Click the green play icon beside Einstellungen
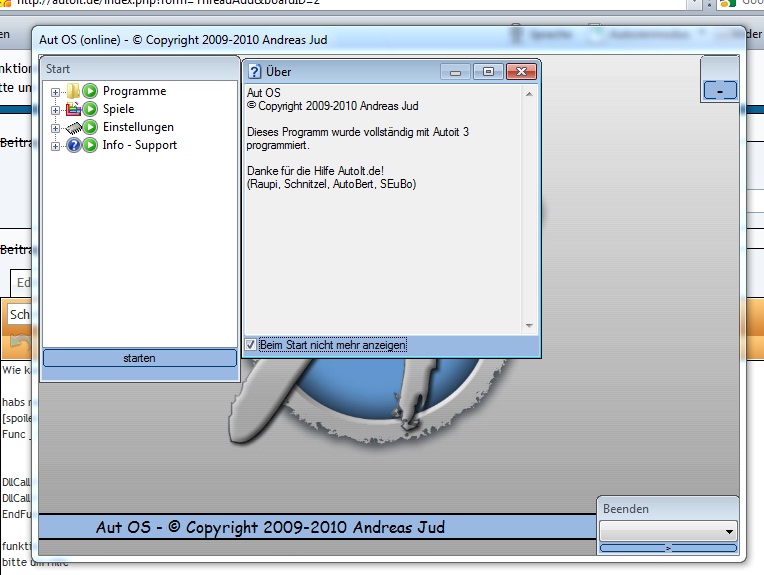 pos(90,127)
